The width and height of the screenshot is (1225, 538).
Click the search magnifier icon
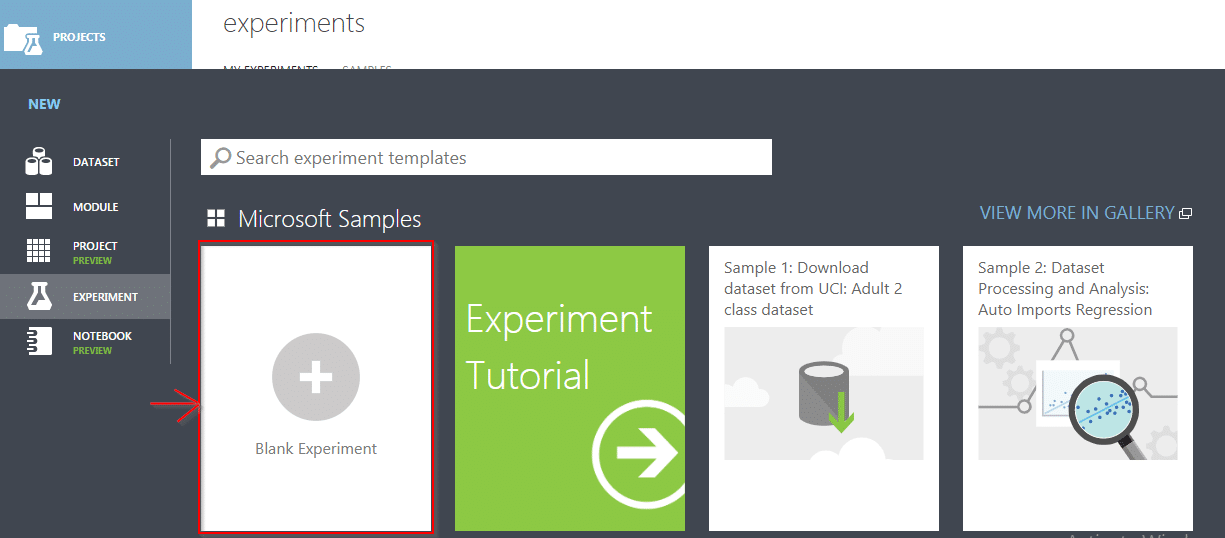tap(220, 158)
